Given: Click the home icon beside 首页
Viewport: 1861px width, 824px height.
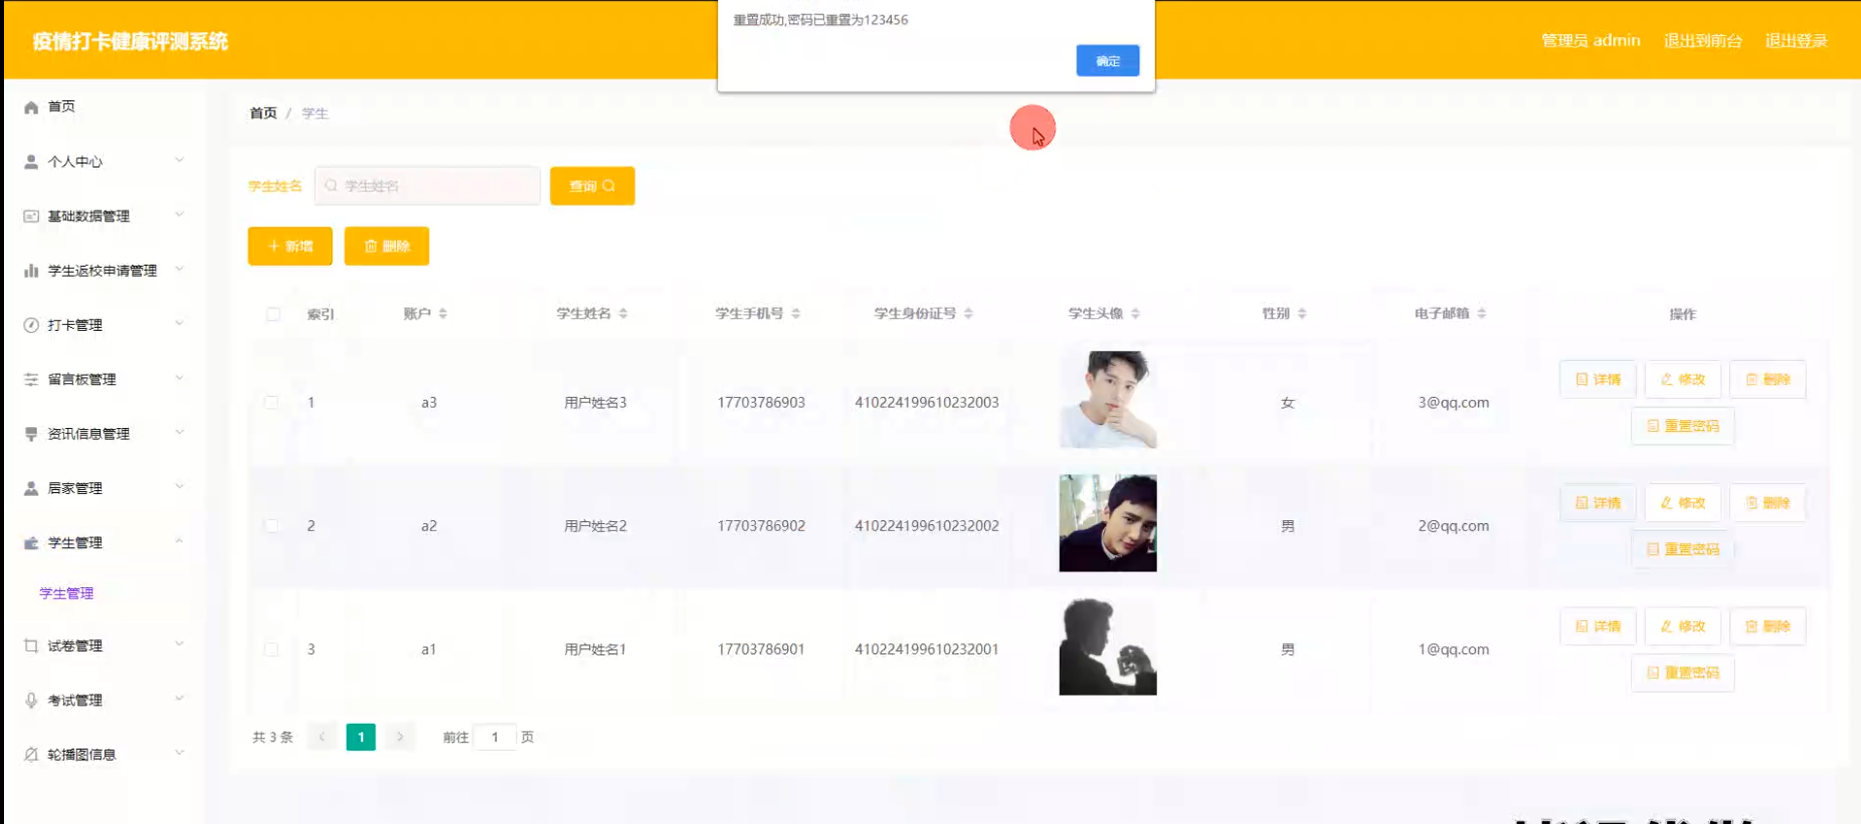Looking at the screenshot, I should [x=31, y=107].
